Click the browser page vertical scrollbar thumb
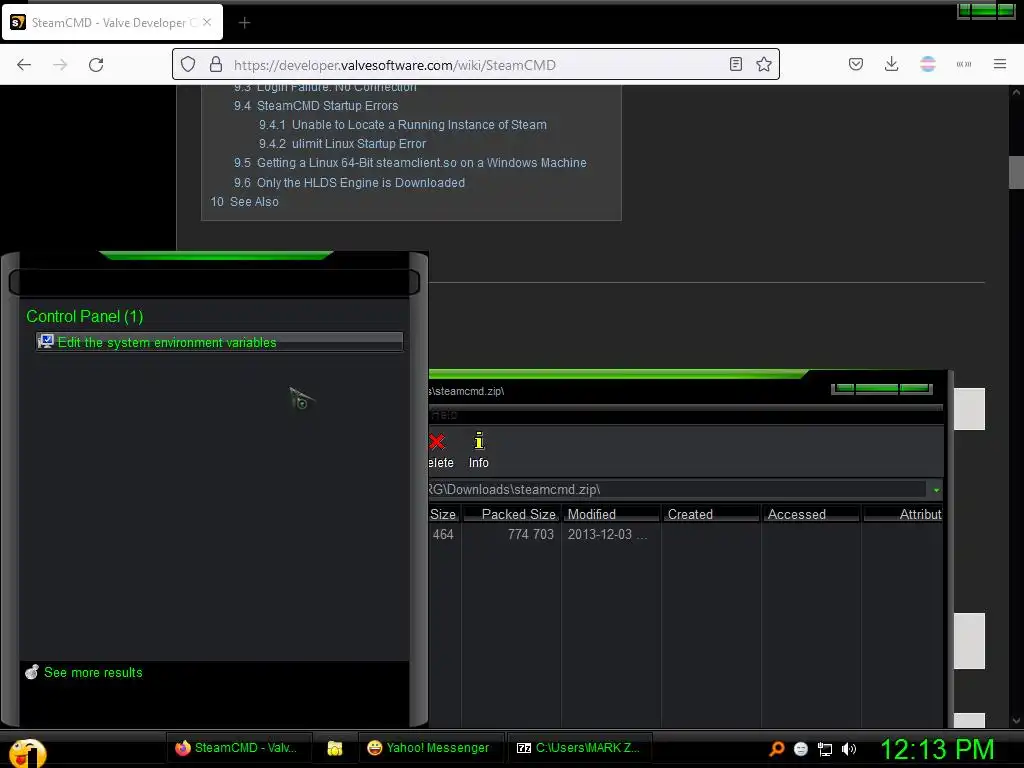This screenshot has width=1024, height=768. pyautogui.click(x=1016, y=172)
